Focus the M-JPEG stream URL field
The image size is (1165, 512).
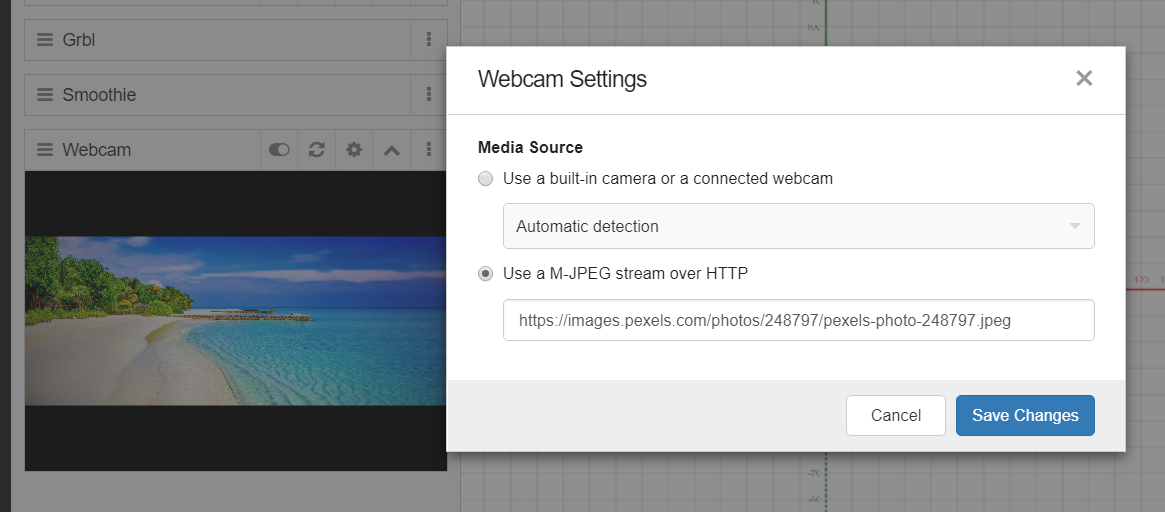coord(798,321)
